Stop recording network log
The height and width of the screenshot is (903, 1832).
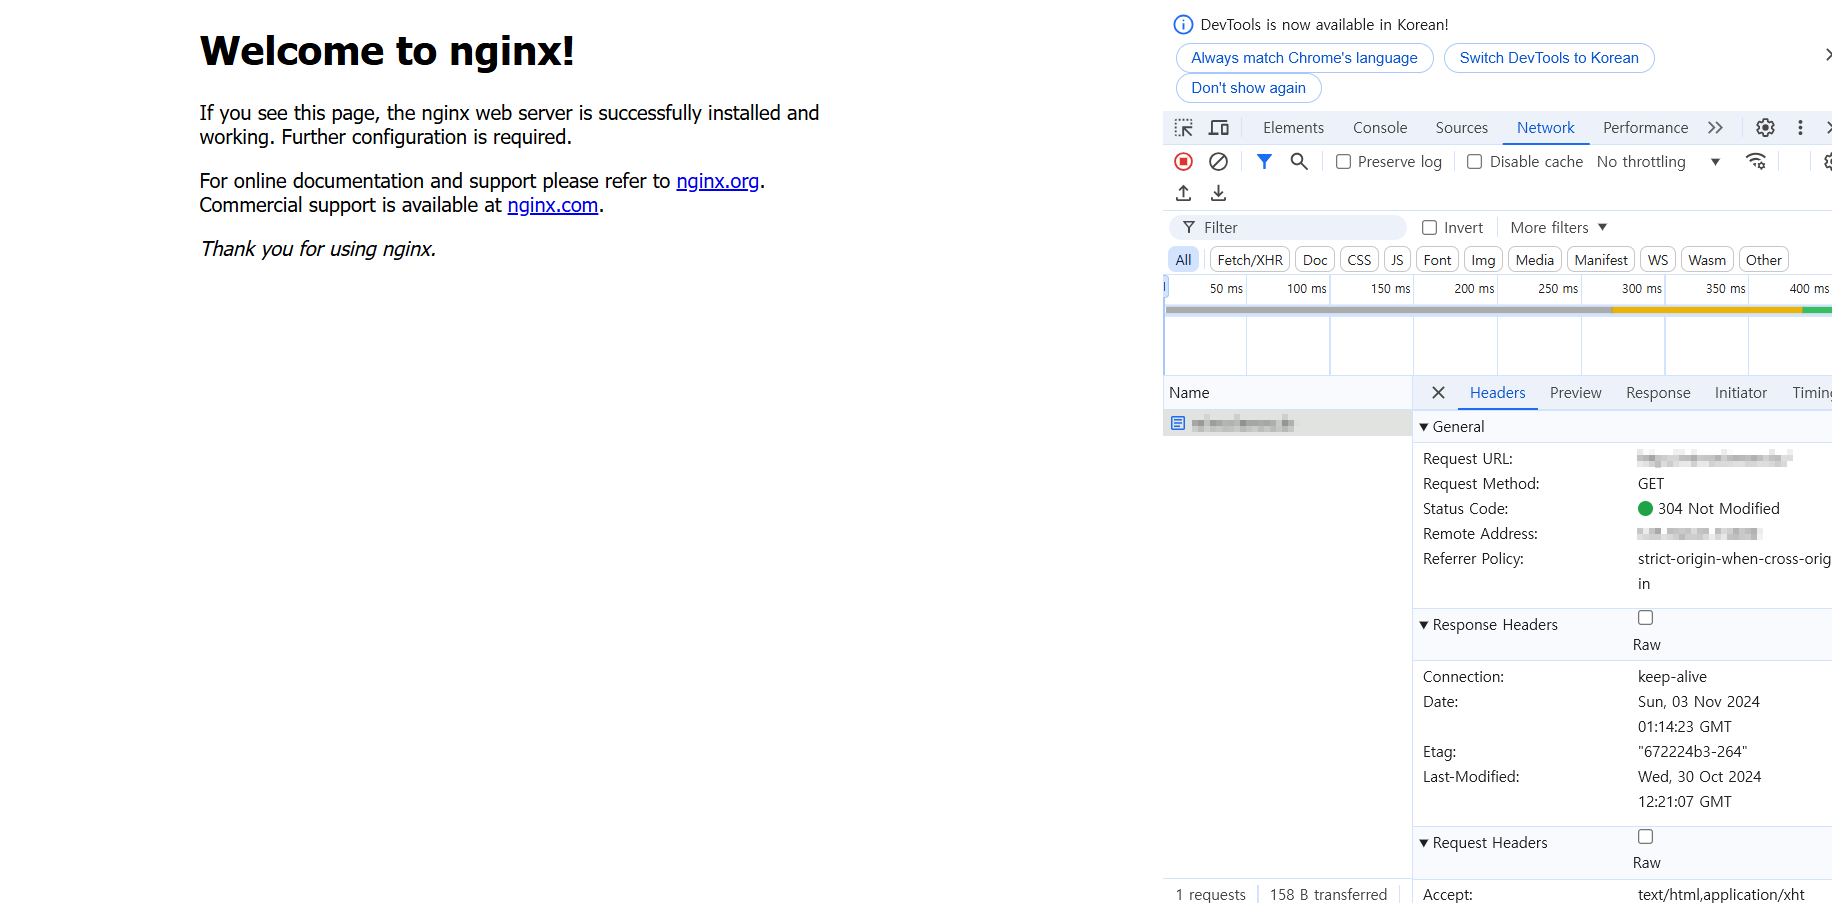point(1183,162)
